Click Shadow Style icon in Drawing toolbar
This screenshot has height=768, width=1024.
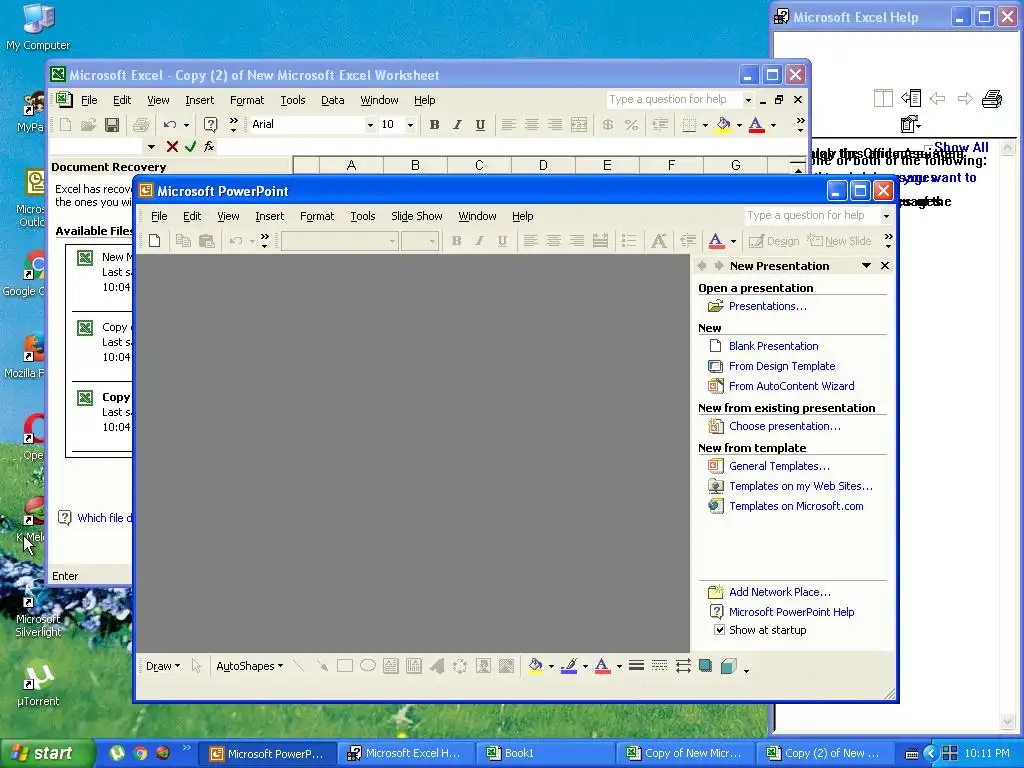tap(705, 665)
